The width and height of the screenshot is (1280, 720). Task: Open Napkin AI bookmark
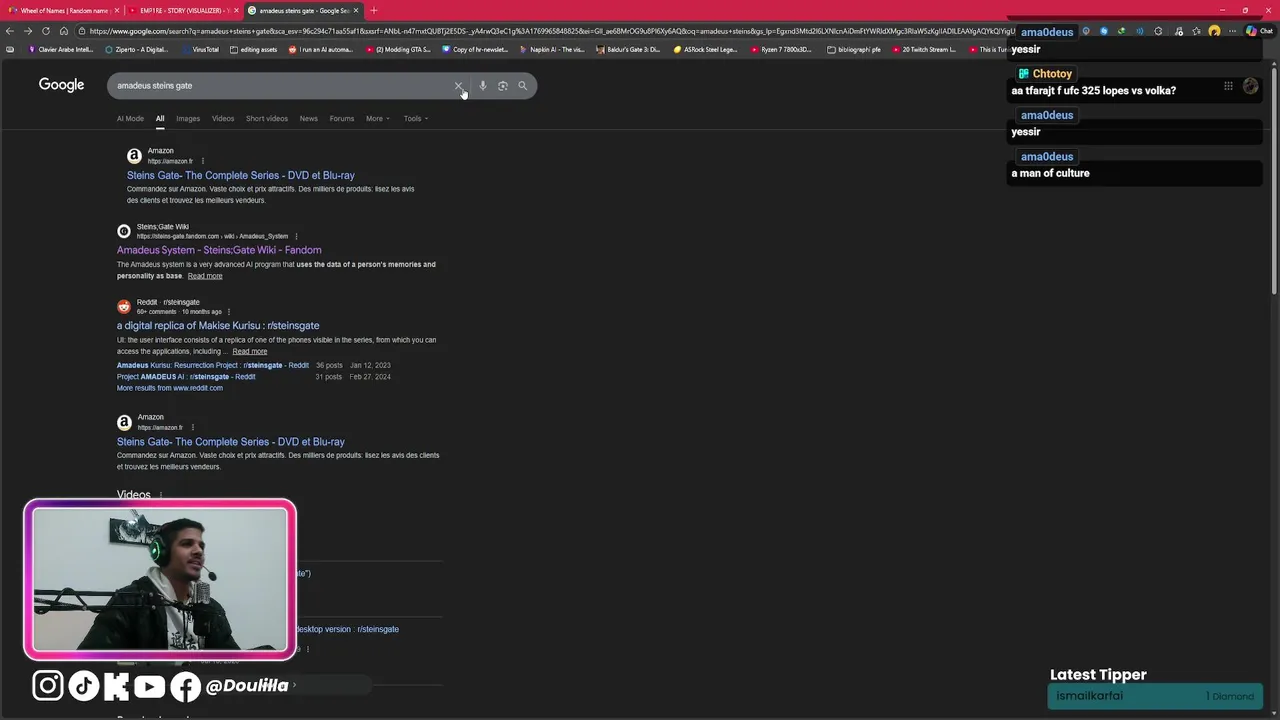point(552,49)
